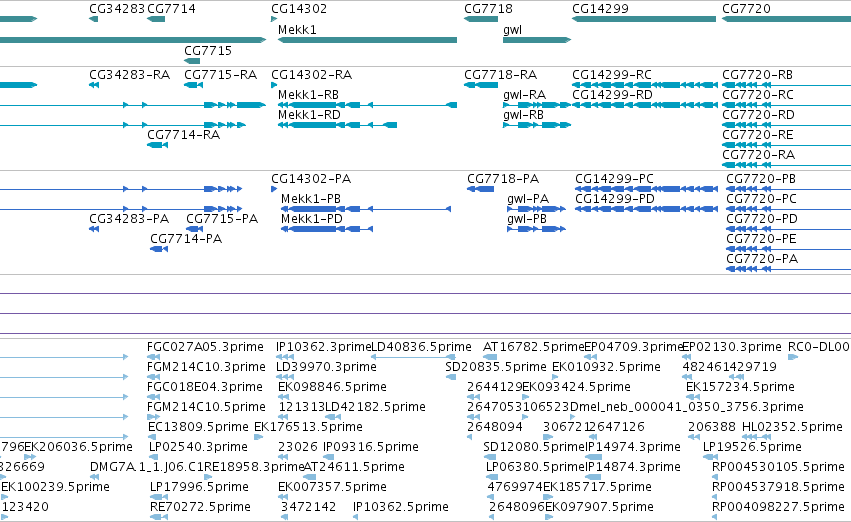Select transcript CG7720-RB
This screenshot has width=851, height=522.
tap(757, 75)
